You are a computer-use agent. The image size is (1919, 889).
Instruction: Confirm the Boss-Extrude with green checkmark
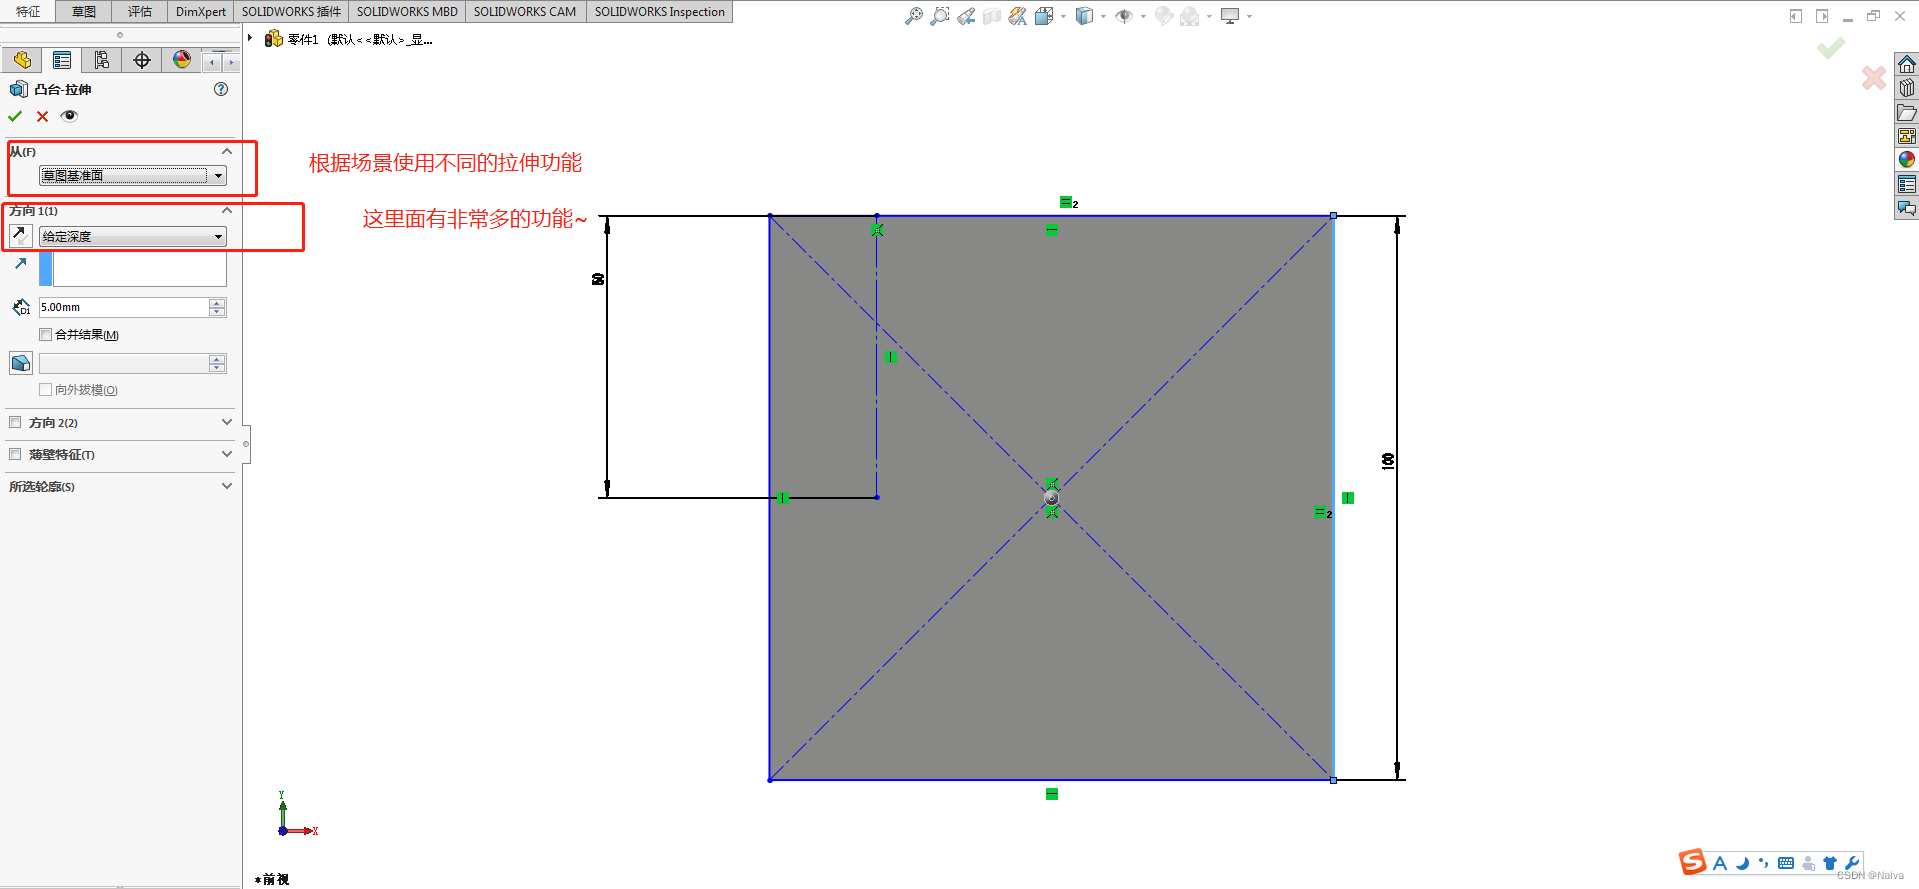tap(15, 116)
